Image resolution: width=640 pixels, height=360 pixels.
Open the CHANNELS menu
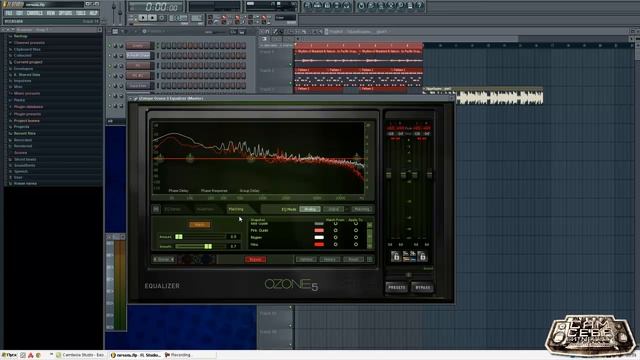tap(35, 13)
